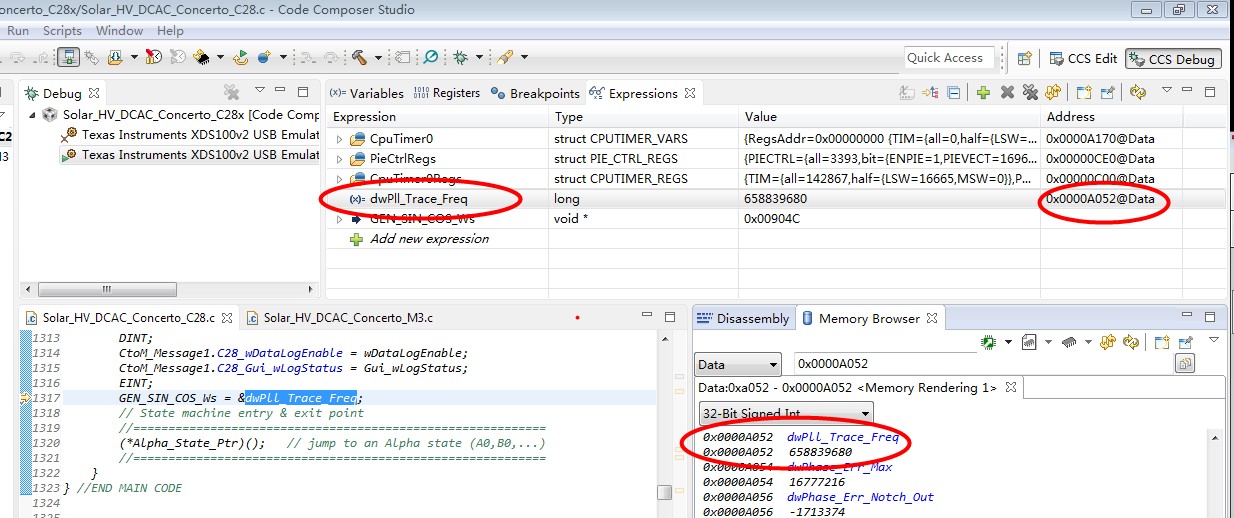Open the Help menu
1234x518 pixels.
pos(170,31)
